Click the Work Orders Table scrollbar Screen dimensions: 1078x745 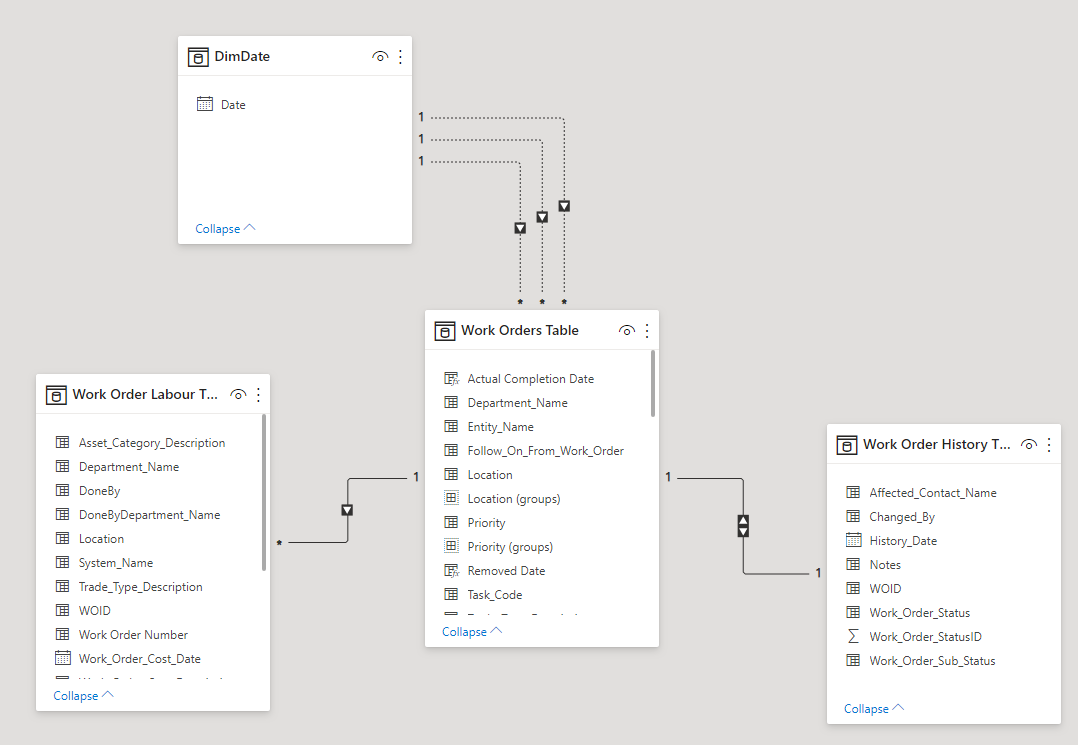pyautogui.click(x=652, y=383)
